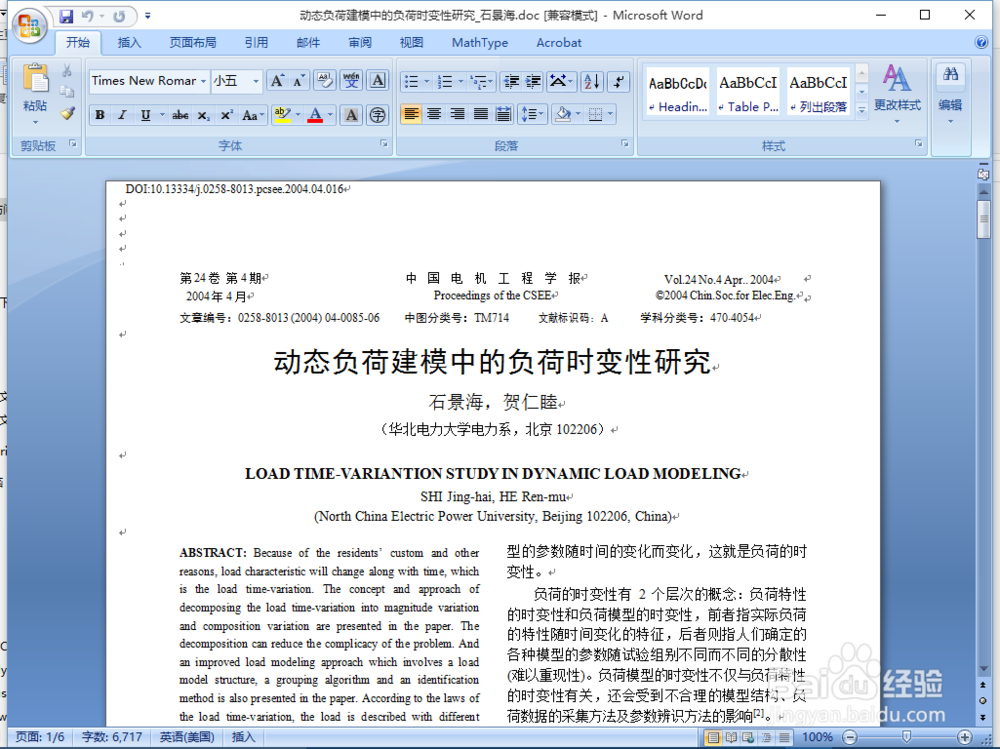Click the red font color A button

coord(315,115)
